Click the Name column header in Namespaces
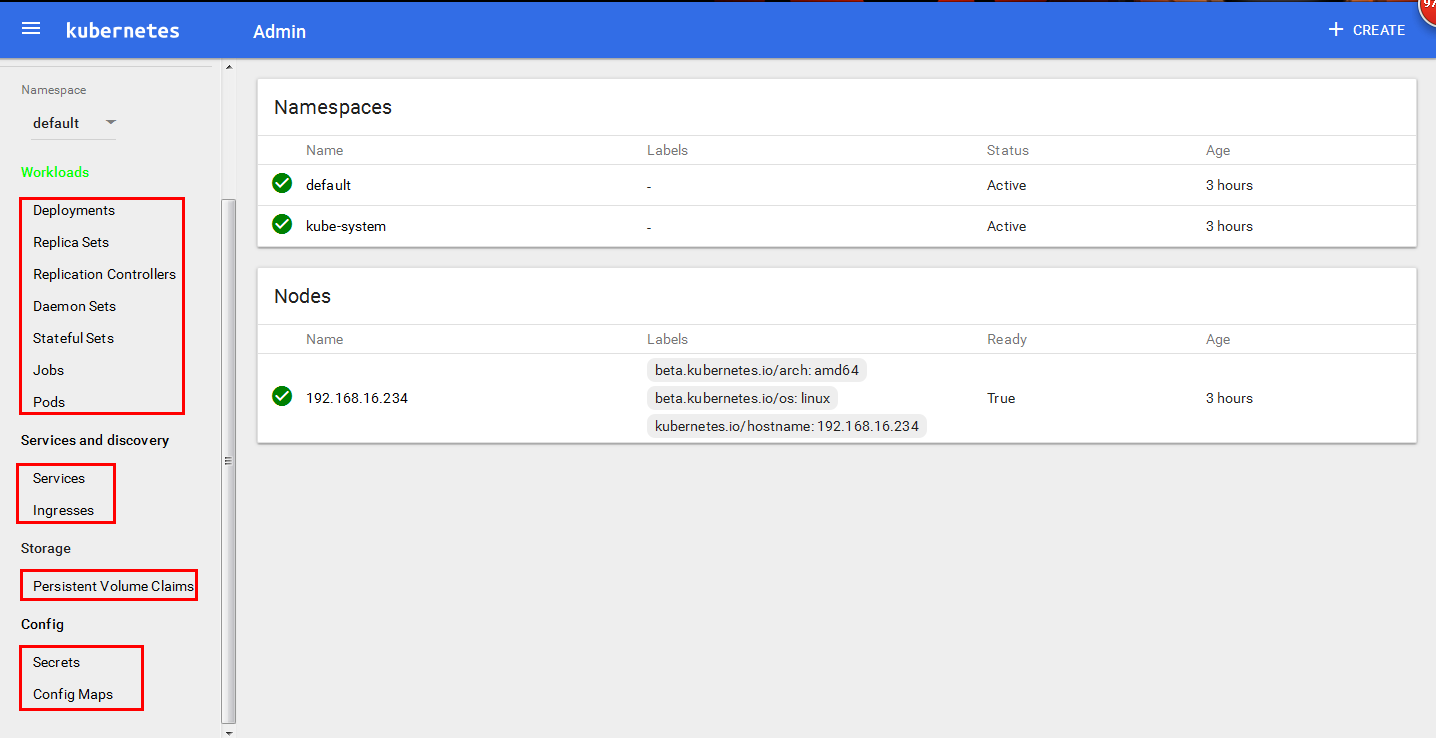The width and height of the screenshot is (1436, 738). [324, 150]
